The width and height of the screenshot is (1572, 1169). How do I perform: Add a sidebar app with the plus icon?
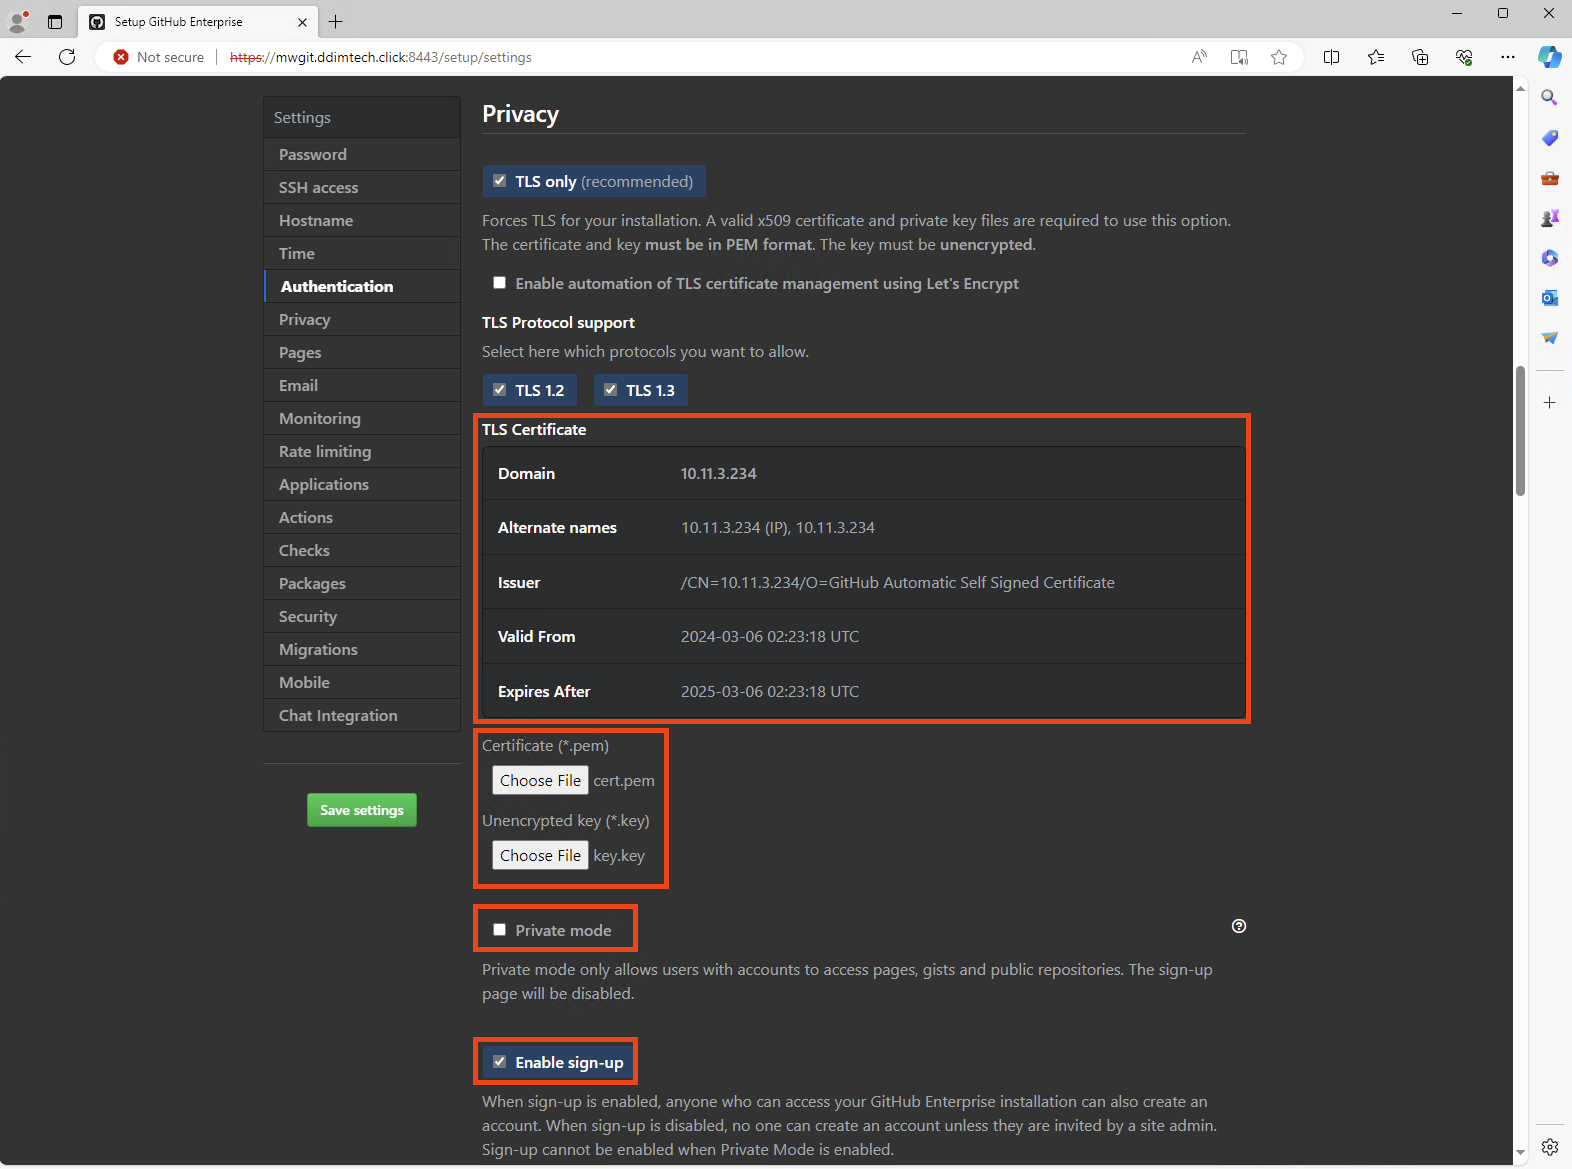click(x=1549, y=402)
